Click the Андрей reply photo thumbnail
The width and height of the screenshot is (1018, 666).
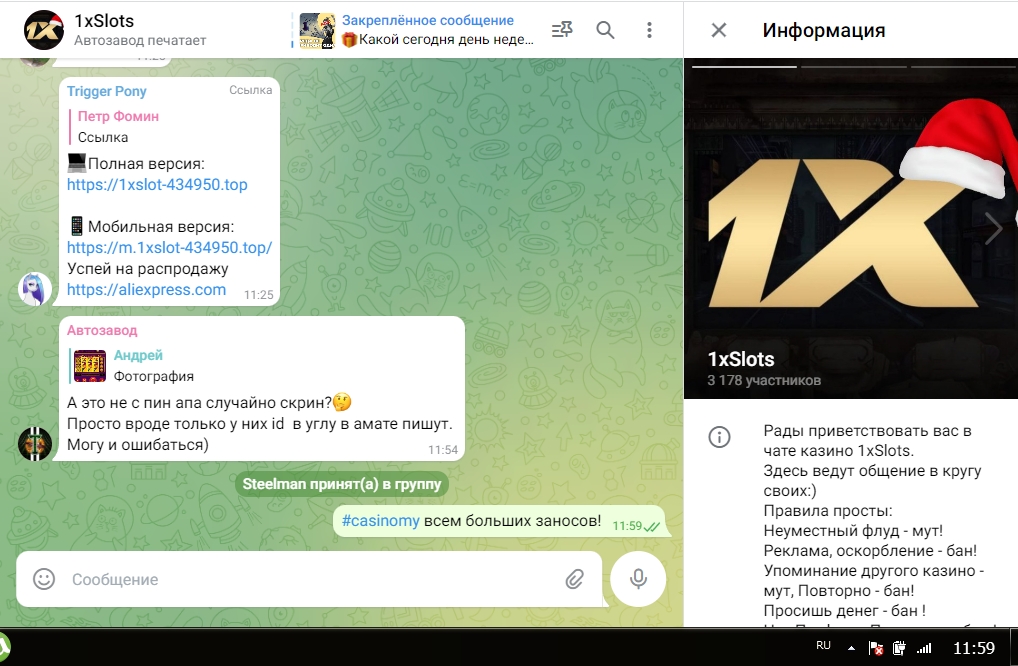(90, 365)
